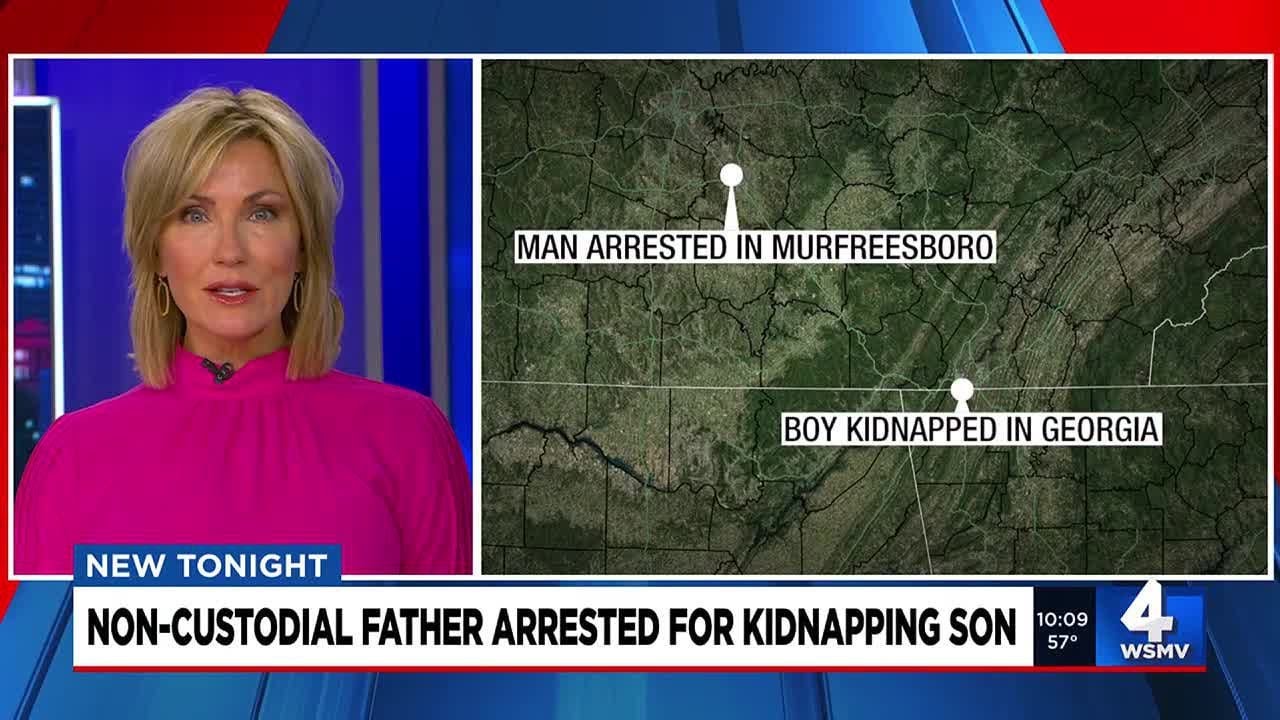
Task: Click the kidnapping headline text bar
Action: pyautogui.click(x=553, y=627)
